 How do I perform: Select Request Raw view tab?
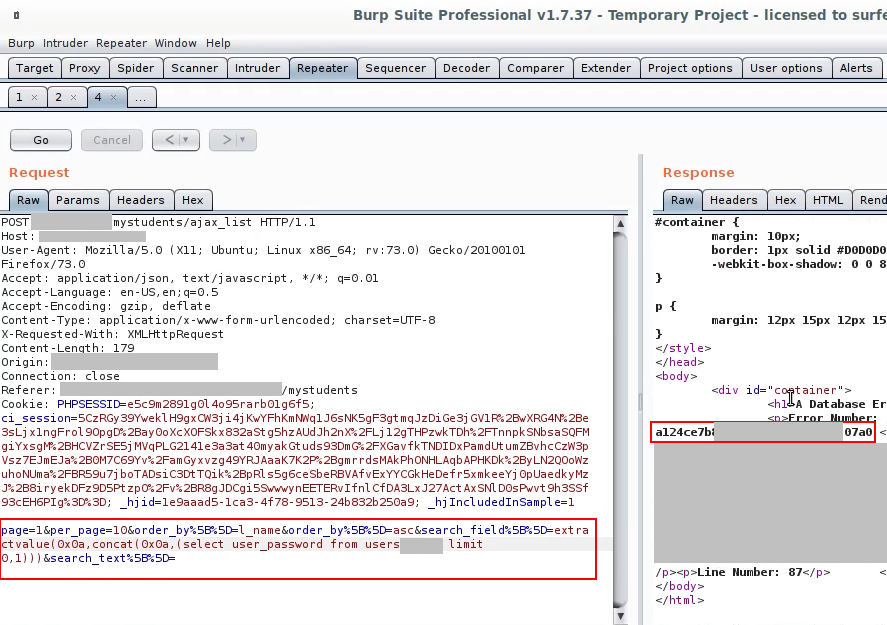(x=28, y=200)
